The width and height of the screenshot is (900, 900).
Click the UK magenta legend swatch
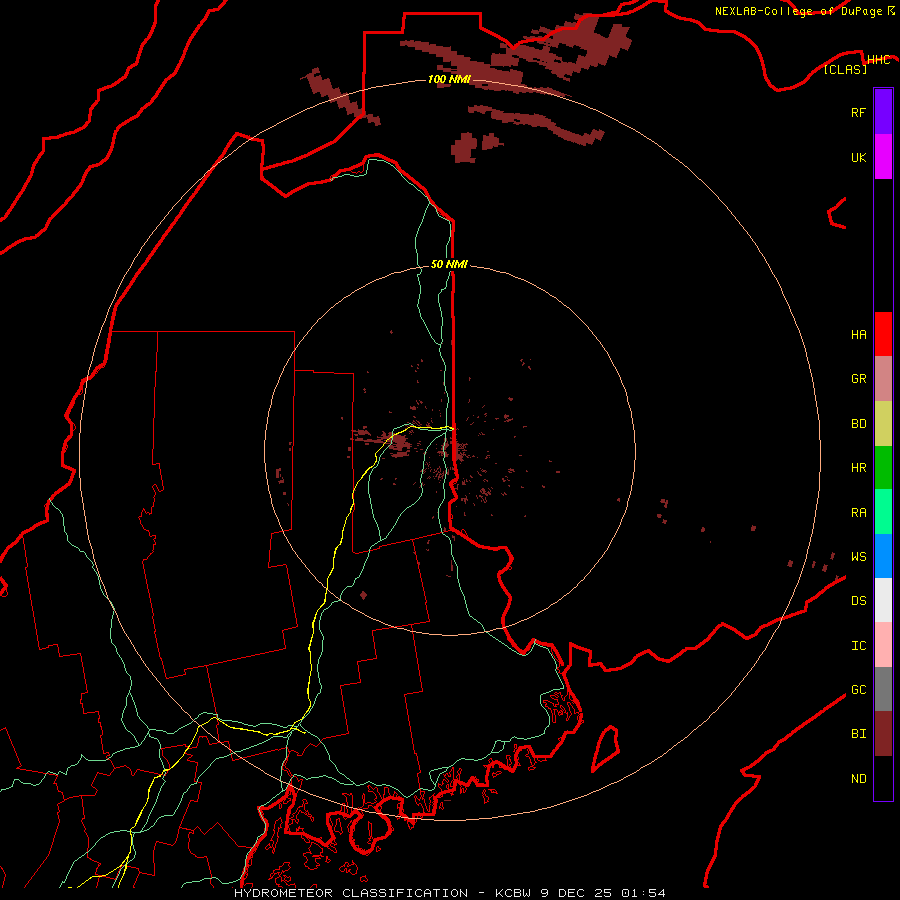pos(883,157)
